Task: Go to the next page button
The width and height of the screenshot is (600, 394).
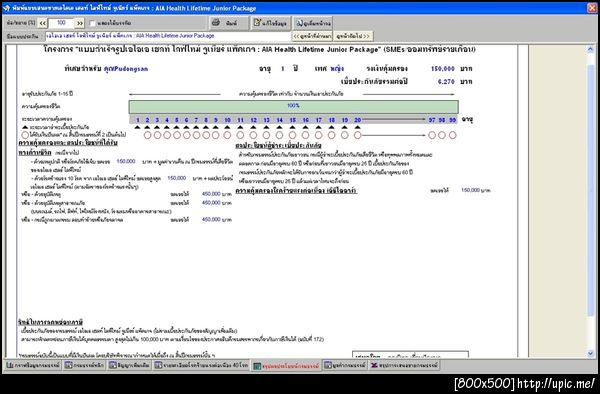Action: pos(353,36)
